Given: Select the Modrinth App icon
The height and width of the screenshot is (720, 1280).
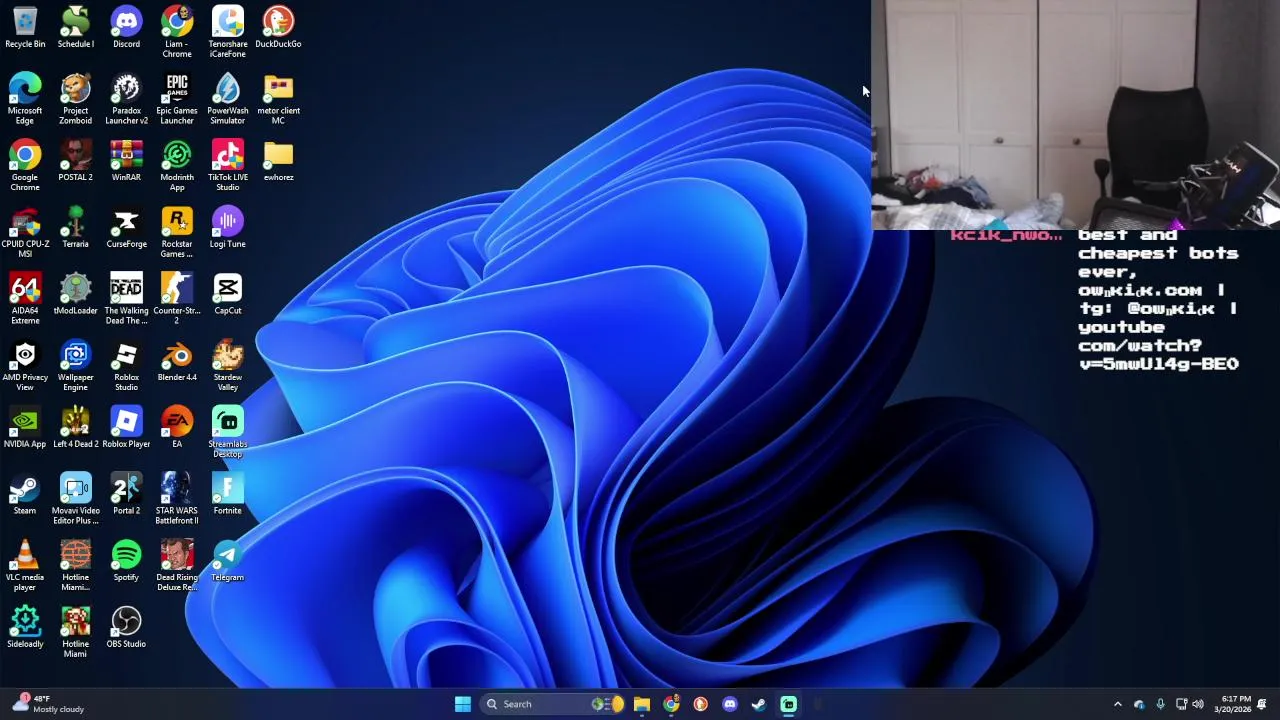Looking at the screenshot, I should (x=177, y=166).
